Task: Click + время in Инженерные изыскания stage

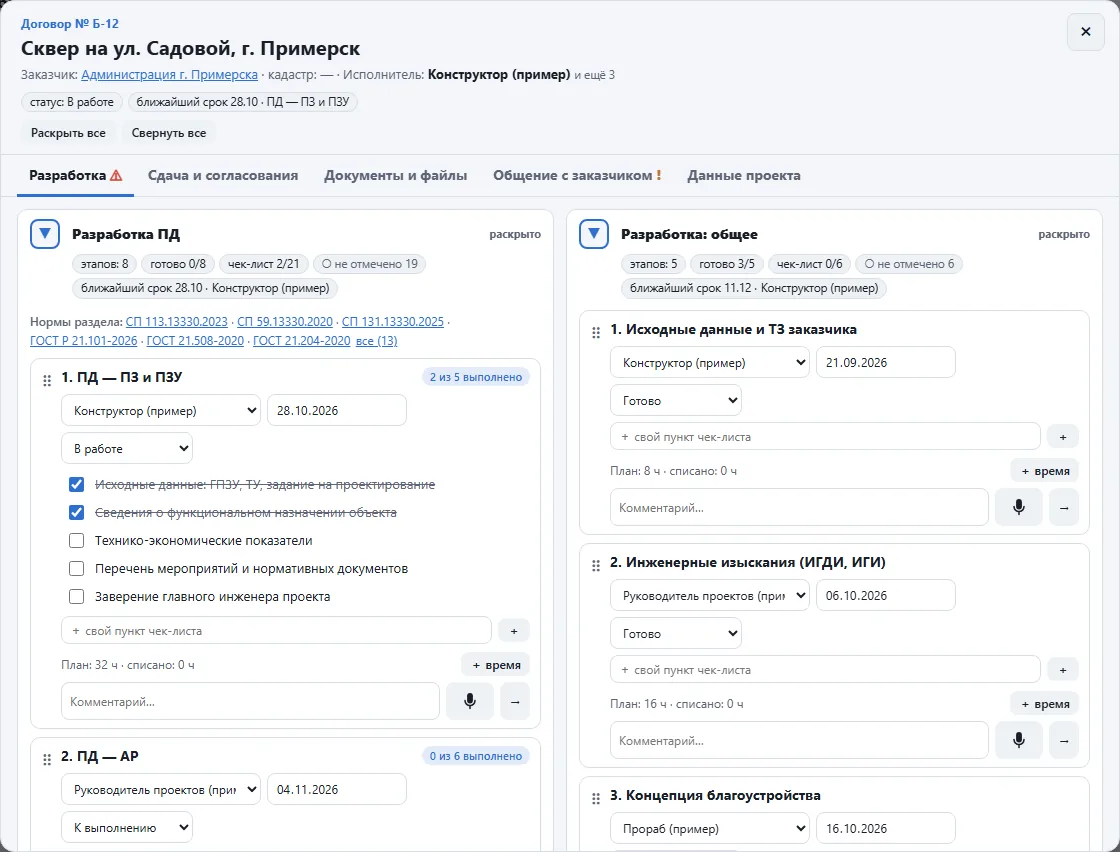Action: [1045, 703]
